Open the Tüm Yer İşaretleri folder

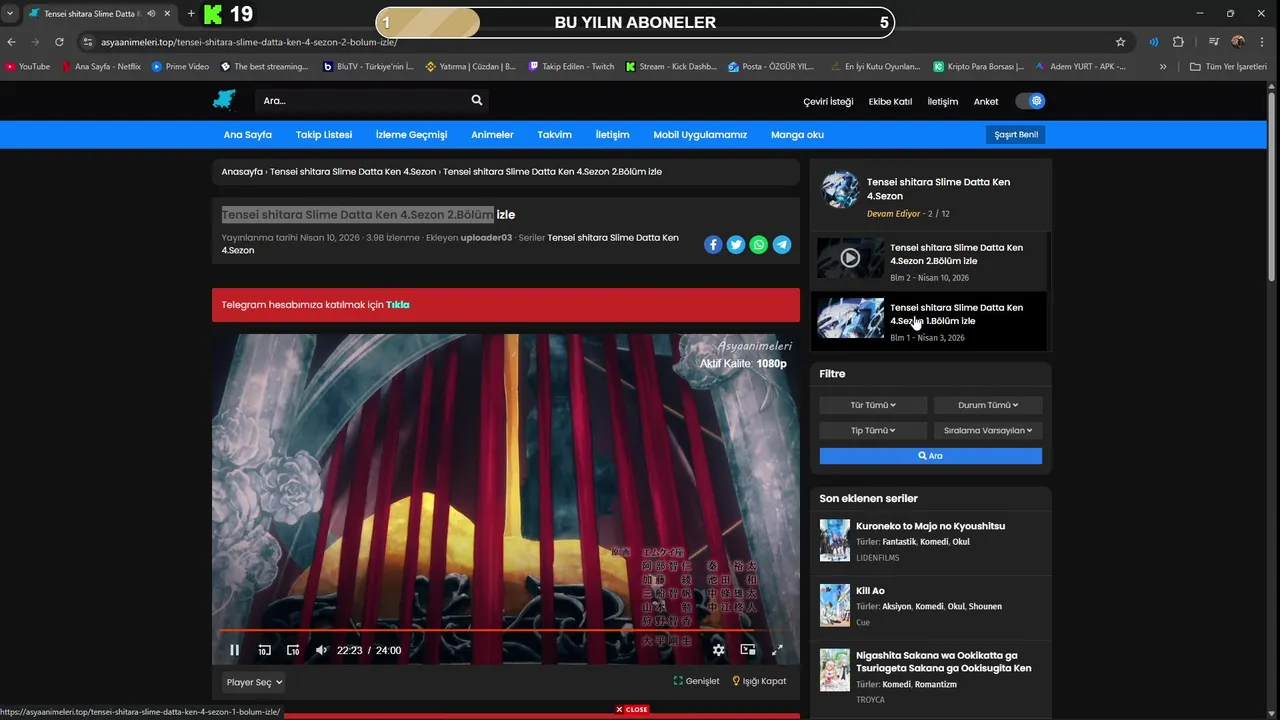(1228, 67)
